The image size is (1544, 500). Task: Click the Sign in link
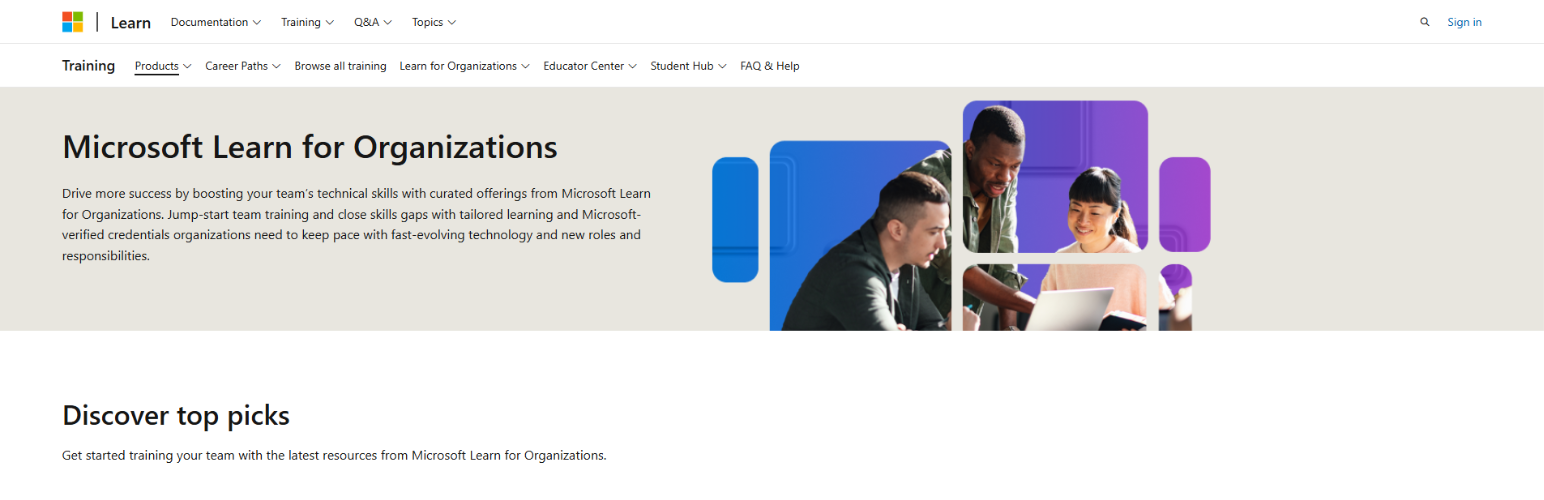pyautogui.click(x=1464, y=22)
